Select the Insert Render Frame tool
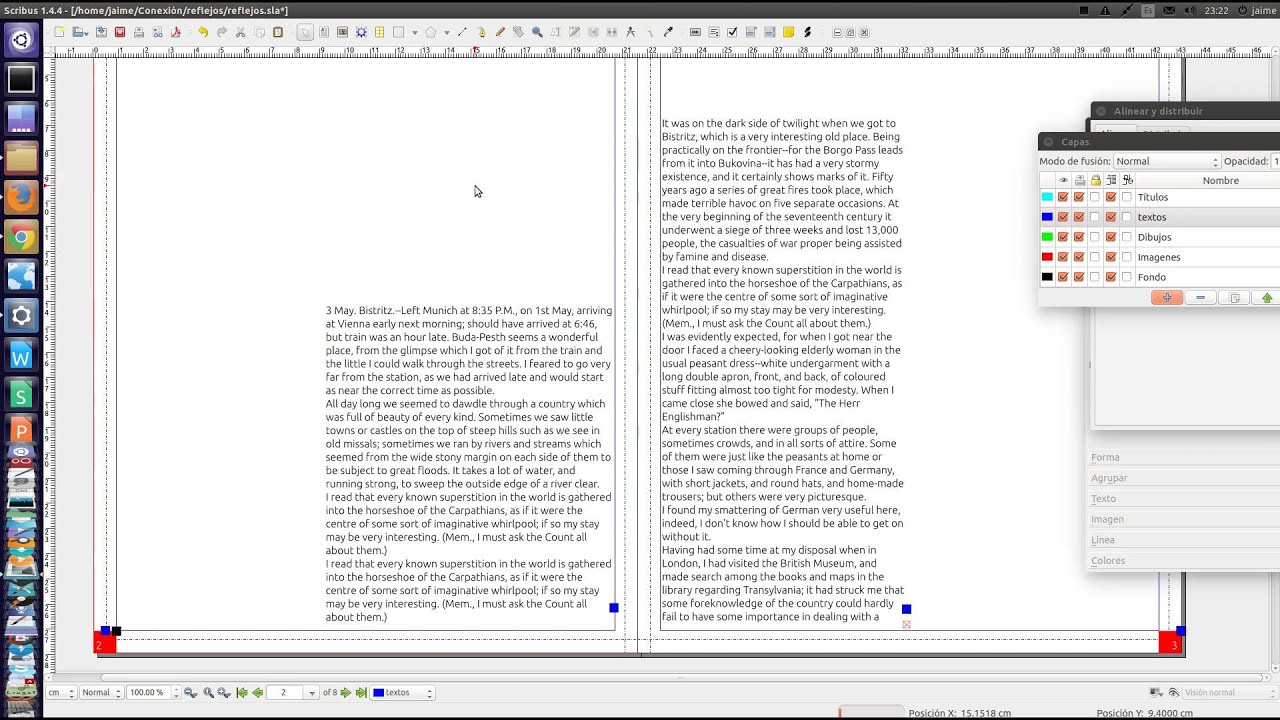Viewport: 1280px width, 720px height. (x=361, y=32)
